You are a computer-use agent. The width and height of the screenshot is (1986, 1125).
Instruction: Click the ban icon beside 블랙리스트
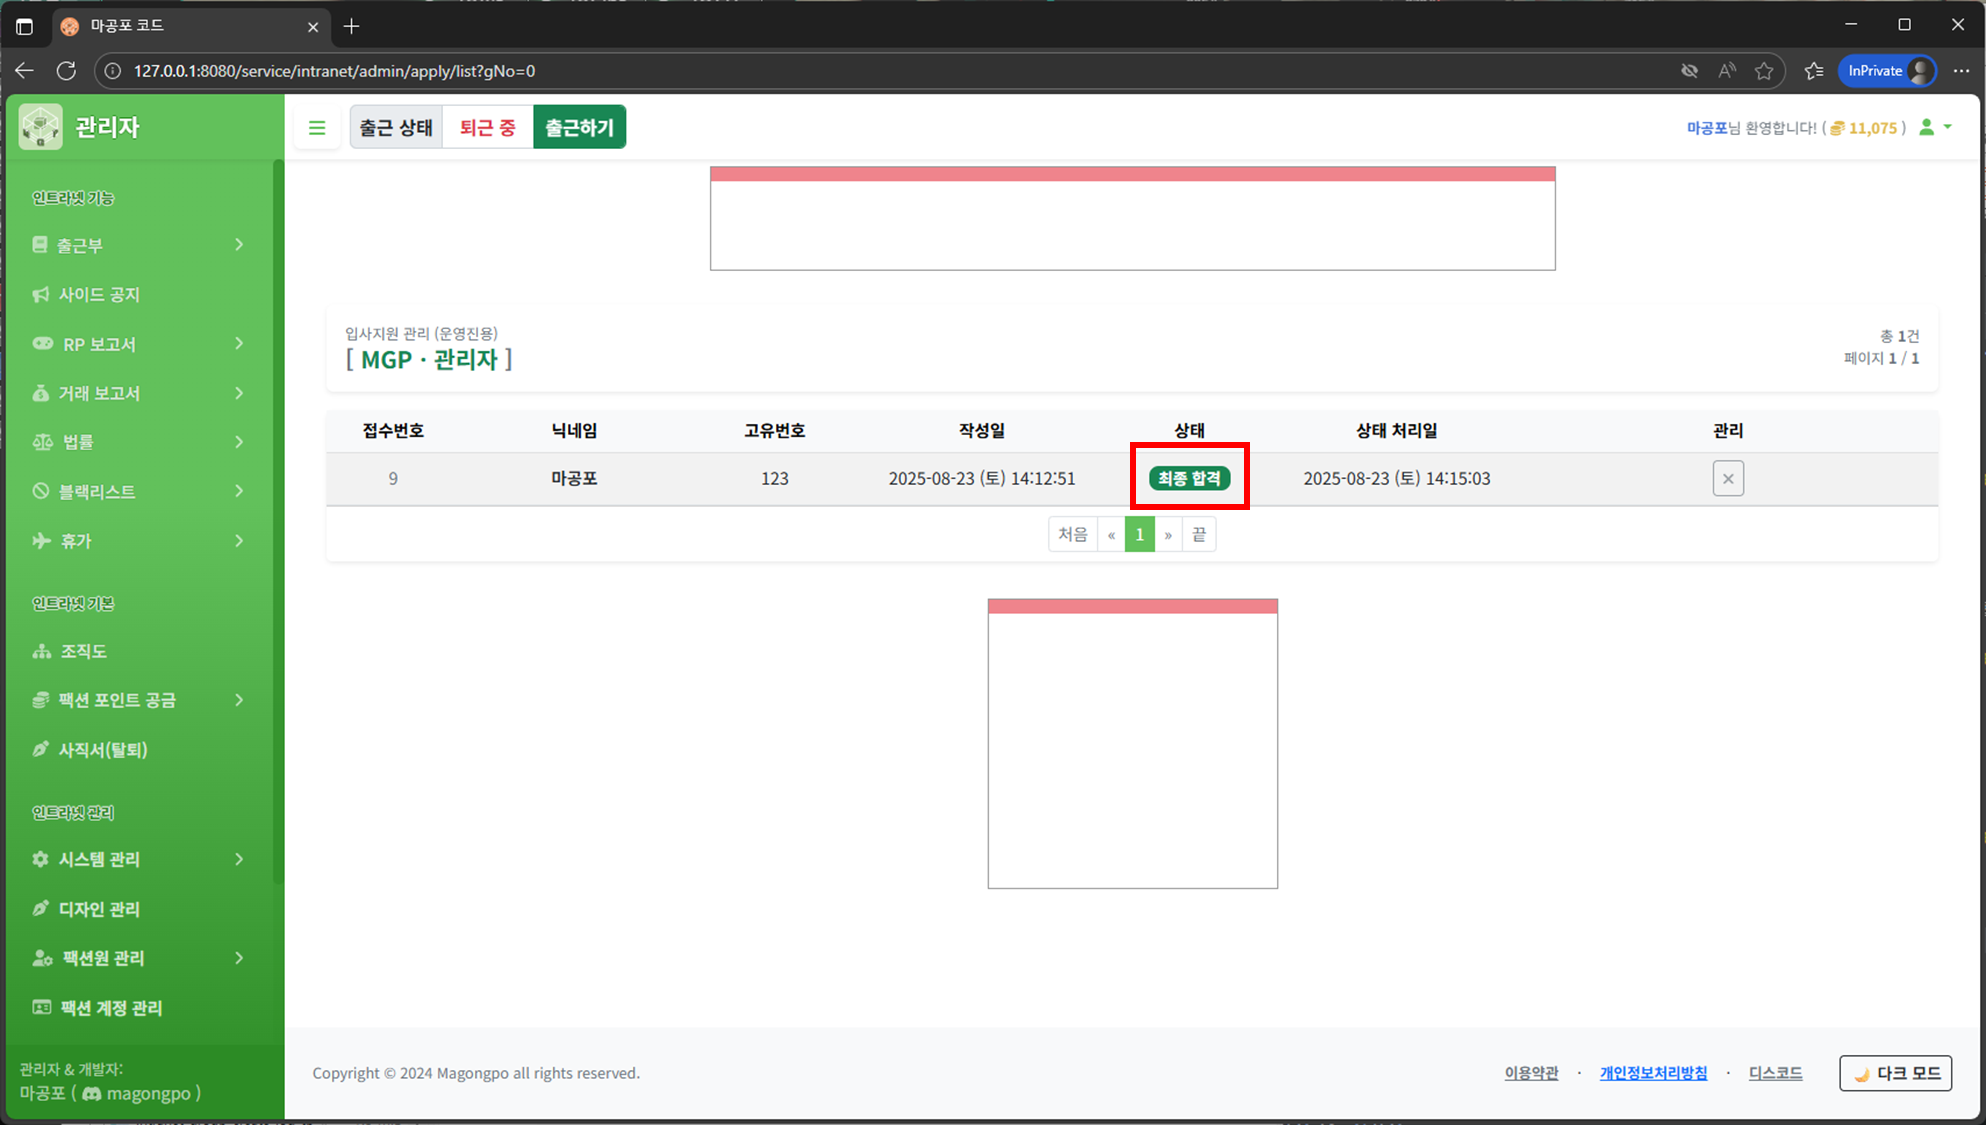tap(40, 491)
